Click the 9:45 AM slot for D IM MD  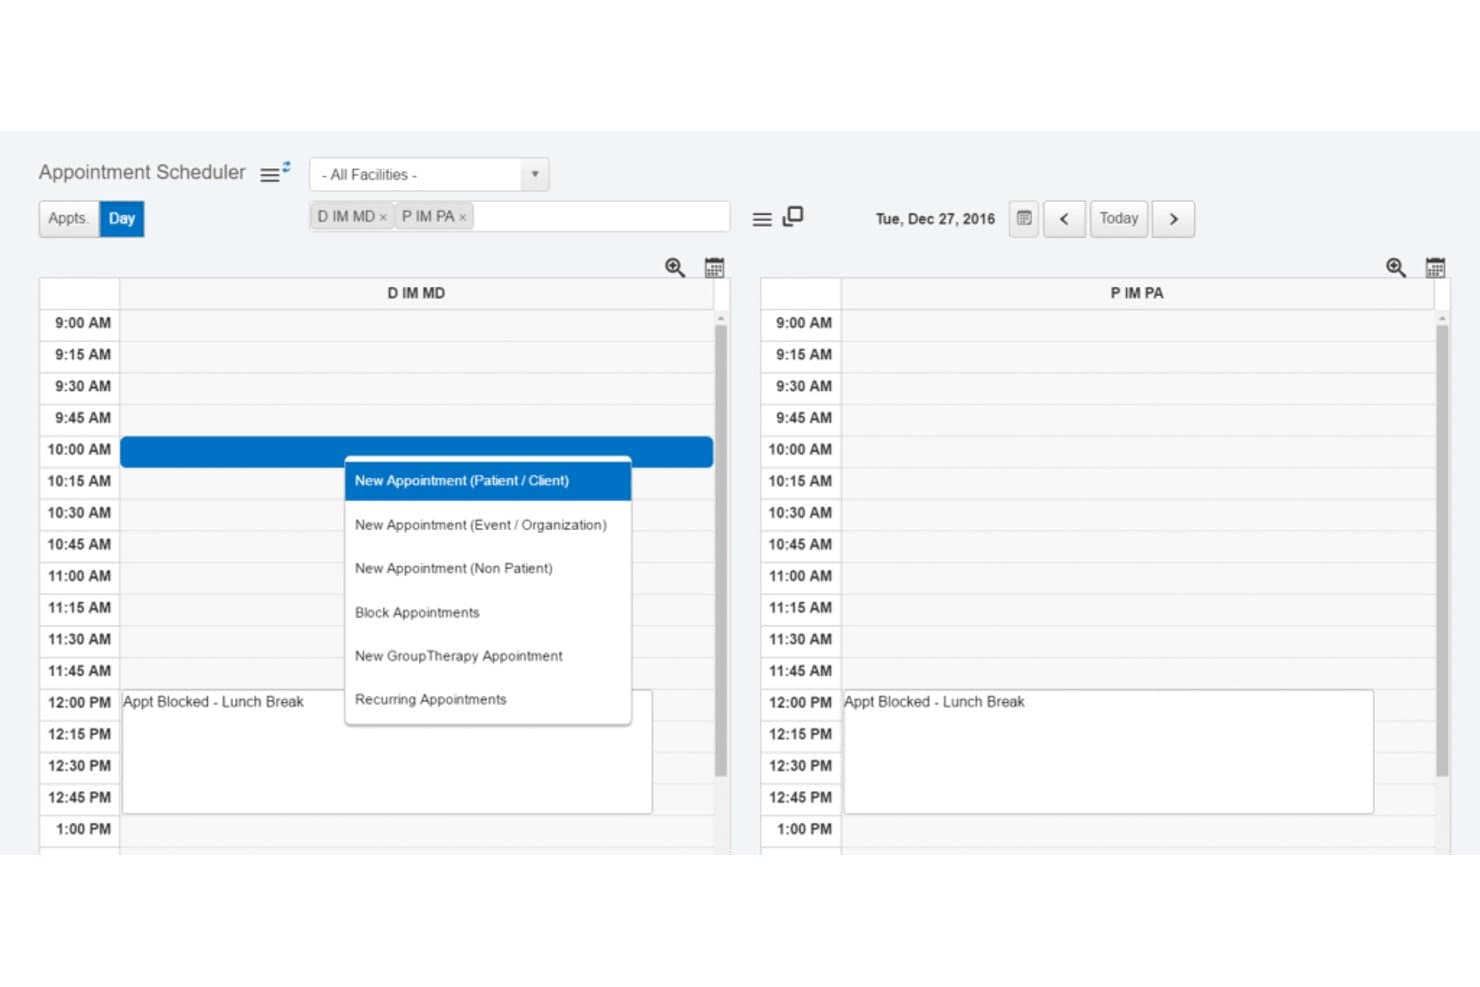[416, 419]
